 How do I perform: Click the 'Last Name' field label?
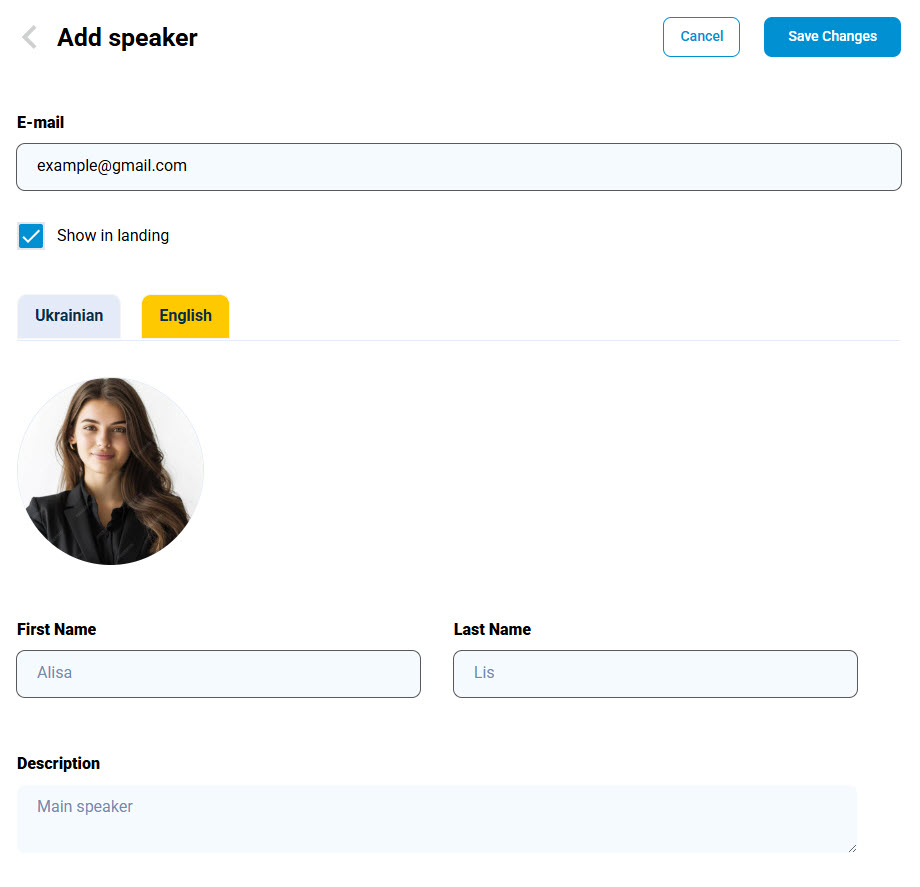[492, 629]
